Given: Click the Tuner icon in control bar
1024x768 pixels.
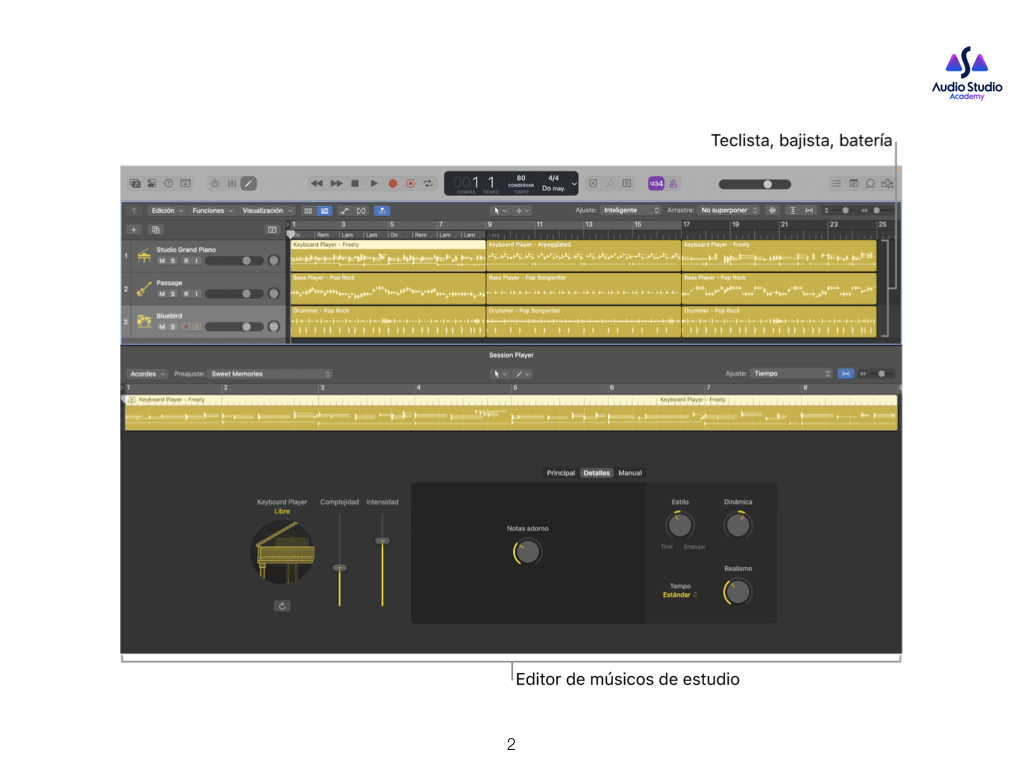Looking at the screenshot, I should tap(610, 184).
